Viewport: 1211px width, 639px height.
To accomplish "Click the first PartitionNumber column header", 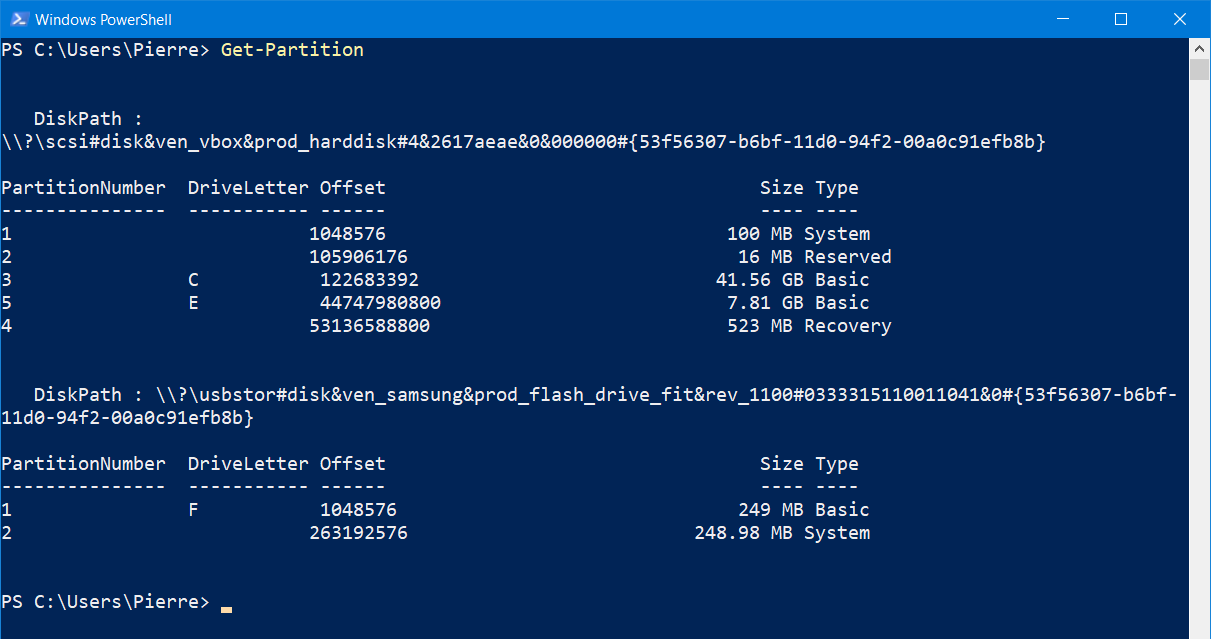I will [83, 188].
